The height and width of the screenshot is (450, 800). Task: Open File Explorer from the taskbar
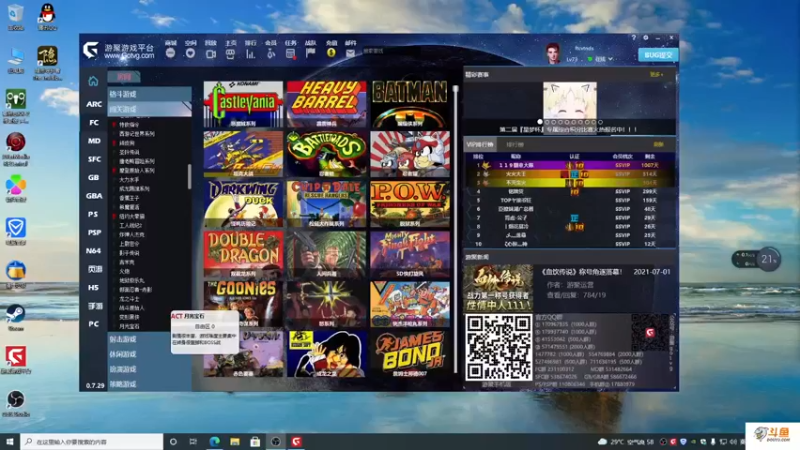tap(235, 441)
